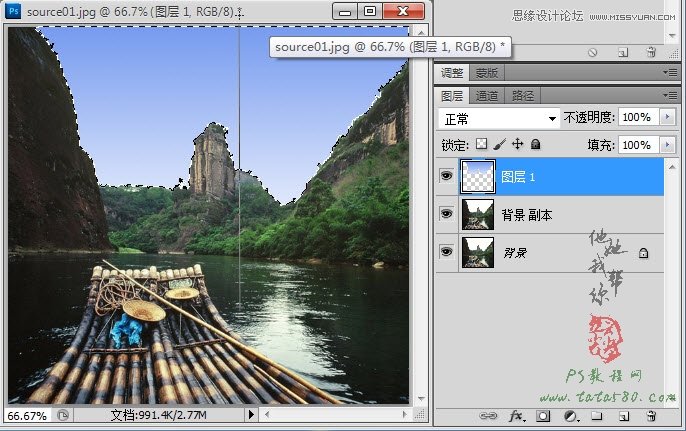Click canvas horizontal scrollbar left arrow

pyautogui.click(x=267, y=414)
